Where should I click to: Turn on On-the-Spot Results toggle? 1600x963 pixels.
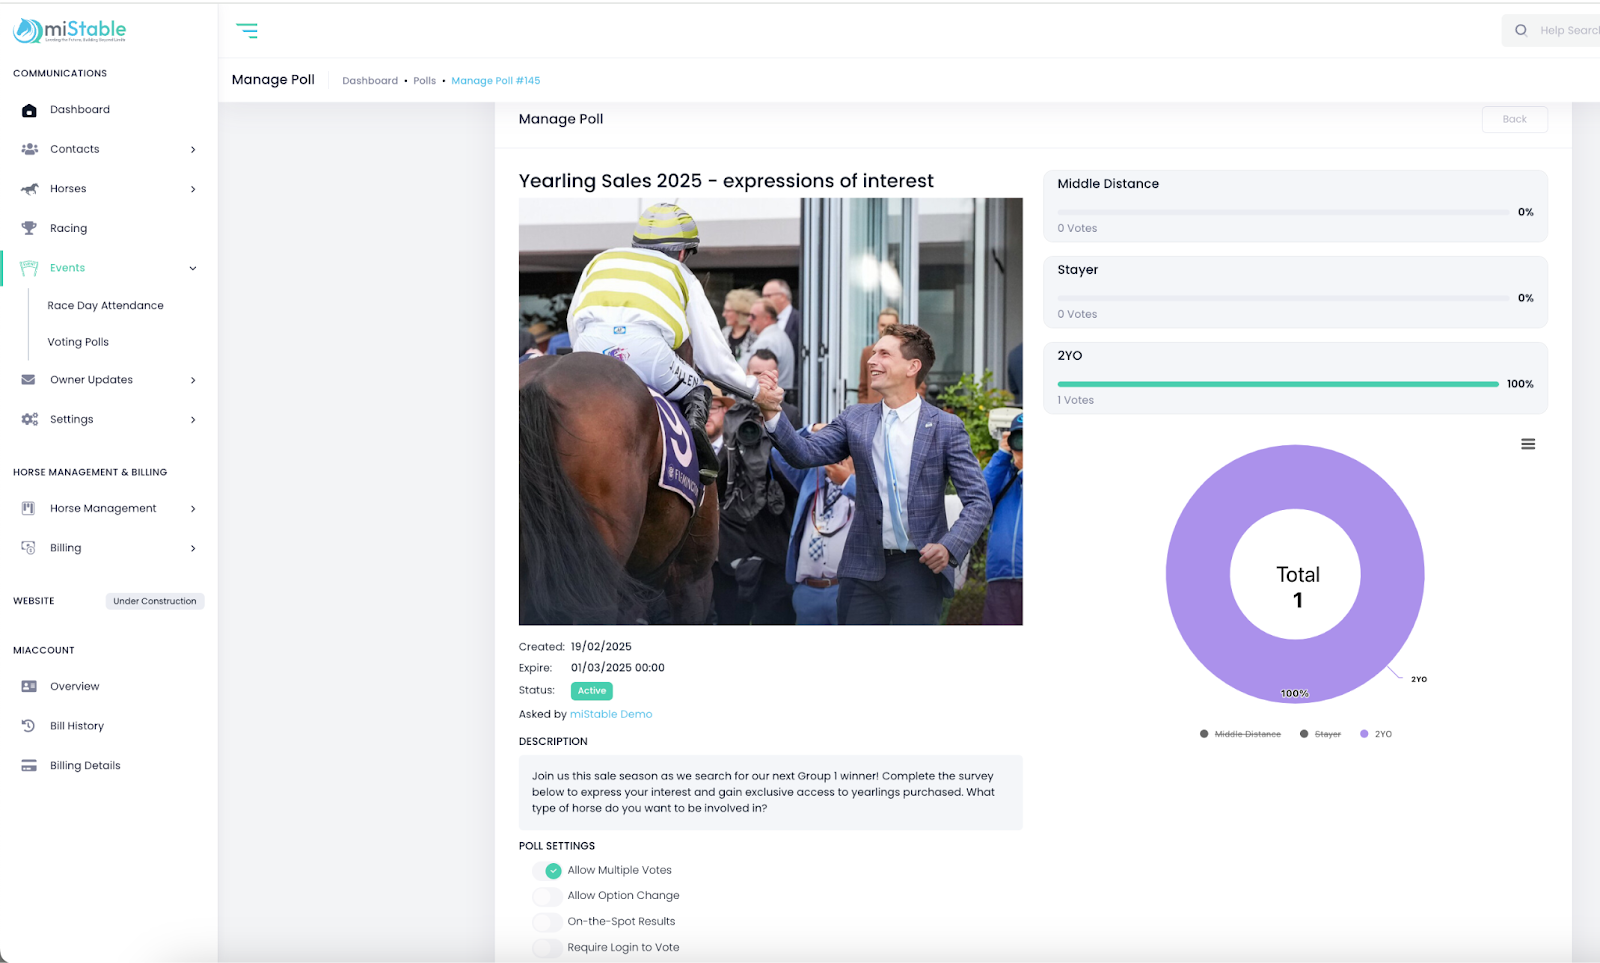(x=547, y=922)
